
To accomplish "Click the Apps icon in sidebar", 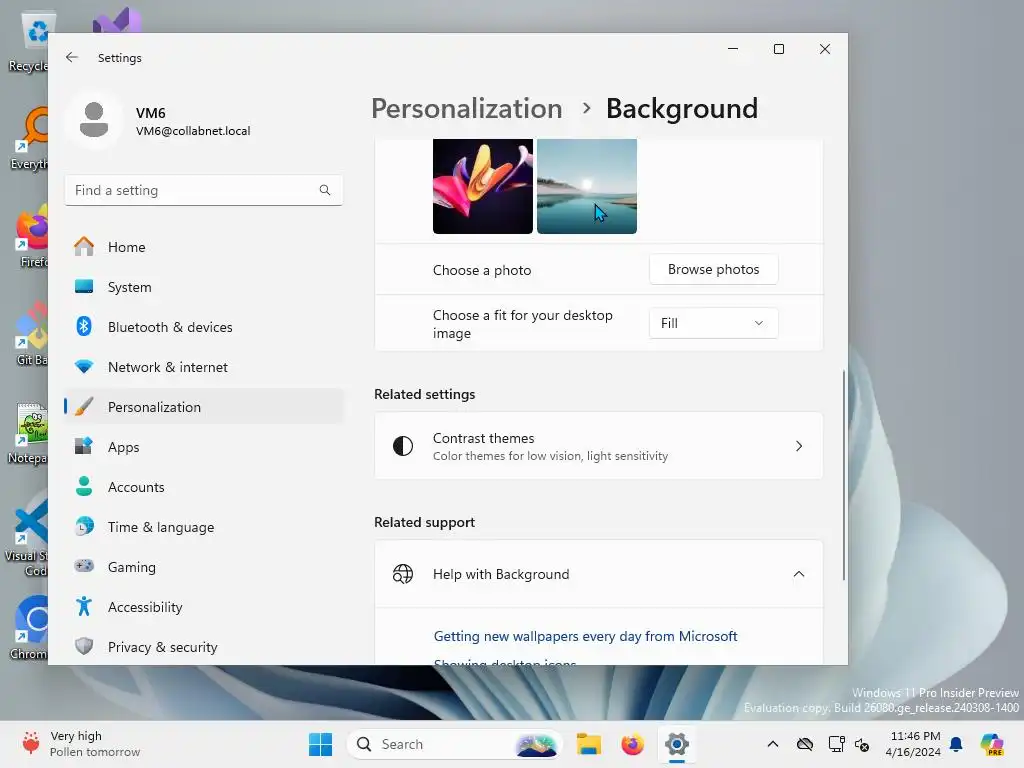I will pyautogui.click(x=84, y=447).
